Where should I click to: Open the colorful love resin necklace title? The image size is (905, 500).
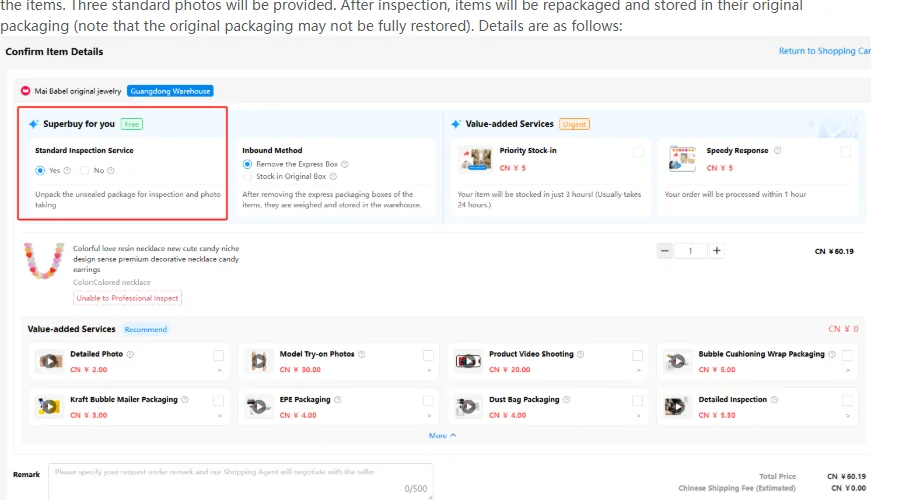coord(156,259)
